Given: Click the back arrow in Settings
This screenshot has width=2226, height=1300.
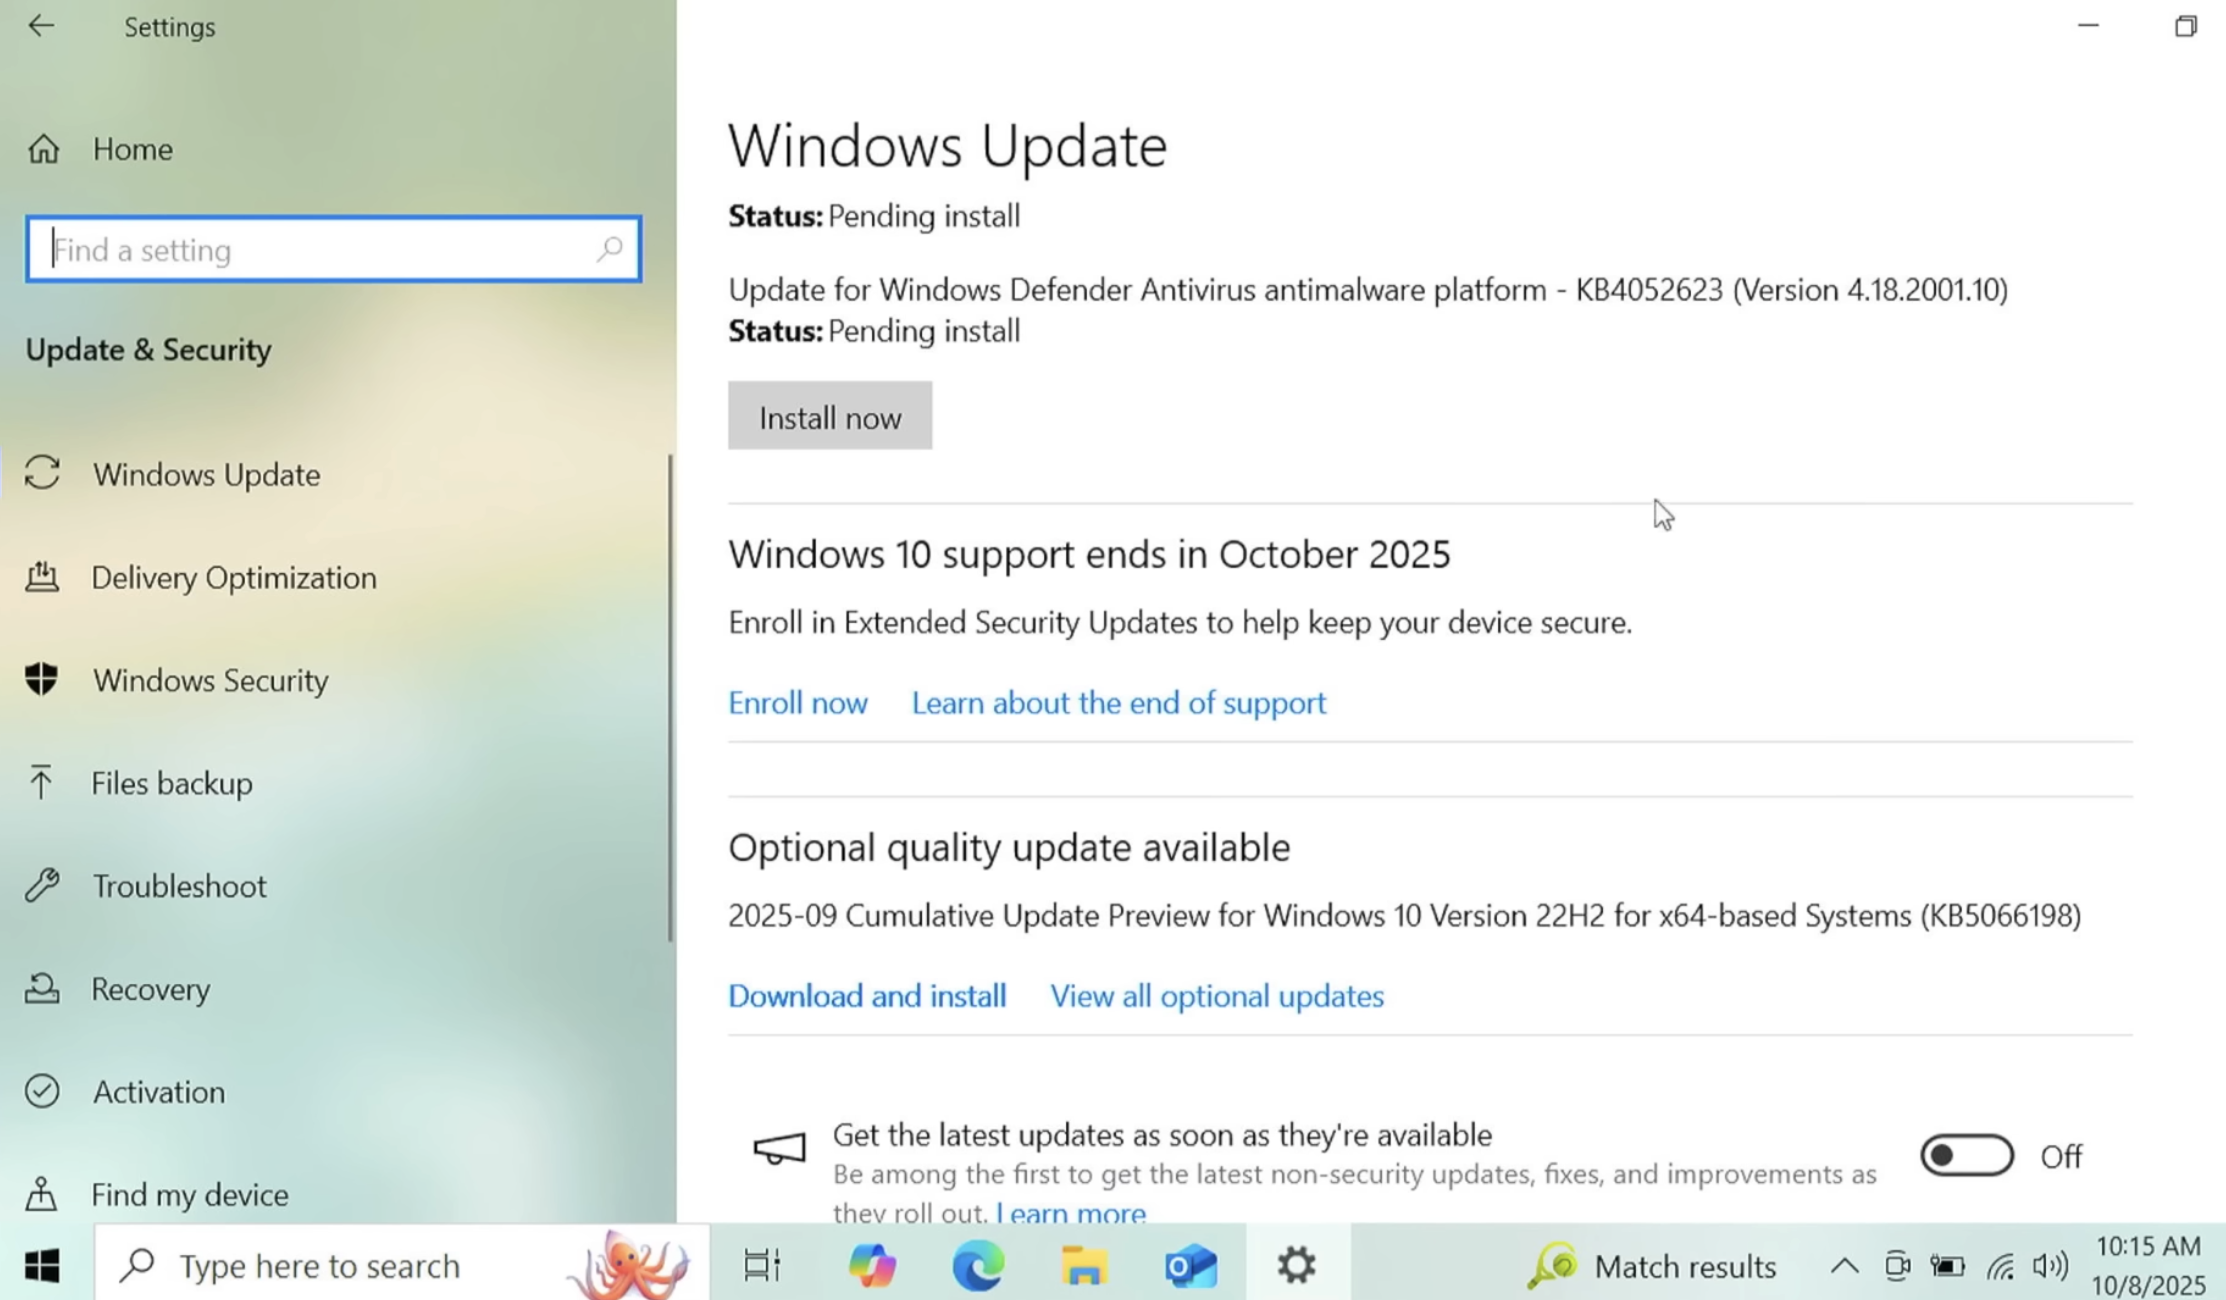Looking at the screenshot, I should tap(41, 26).
